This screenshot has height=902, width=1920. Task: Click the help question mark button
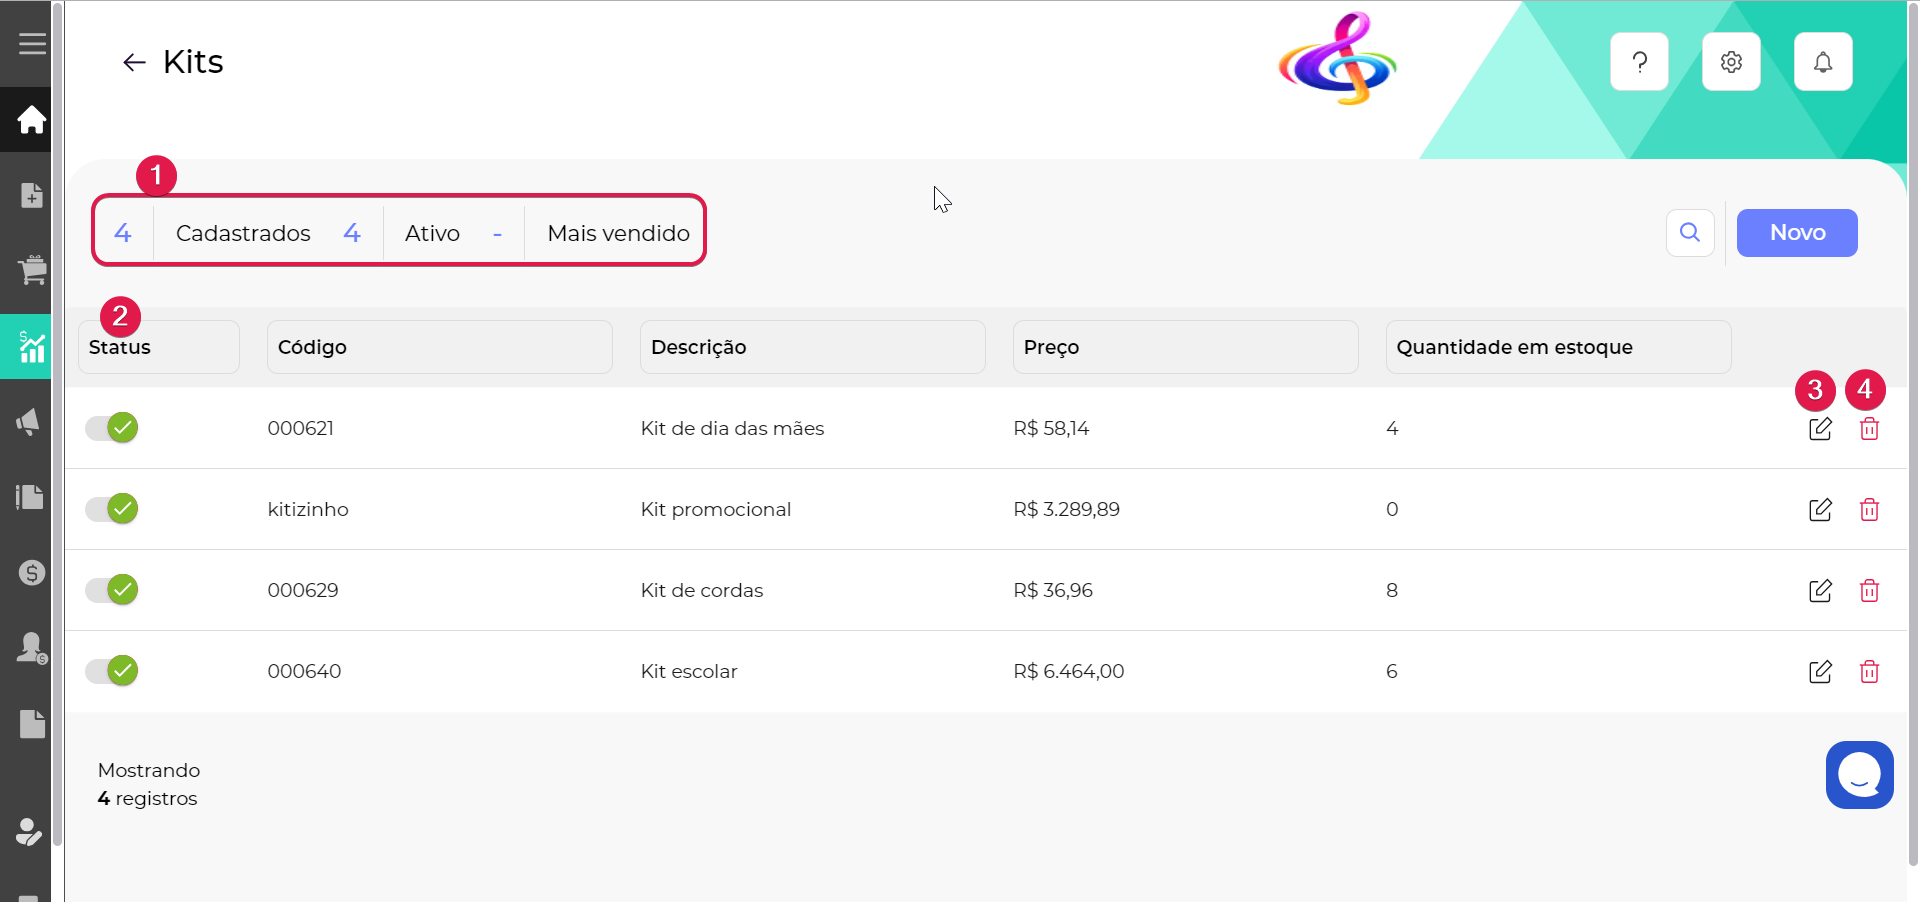point(1639,62)
